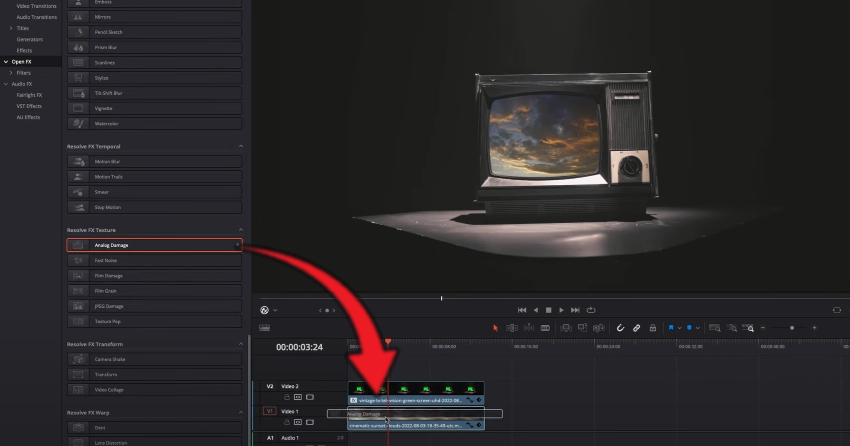The height and width of the screenshot is (446, 850).
Task: Expand the Filters subcategory
Action: (x=11, y=73)
